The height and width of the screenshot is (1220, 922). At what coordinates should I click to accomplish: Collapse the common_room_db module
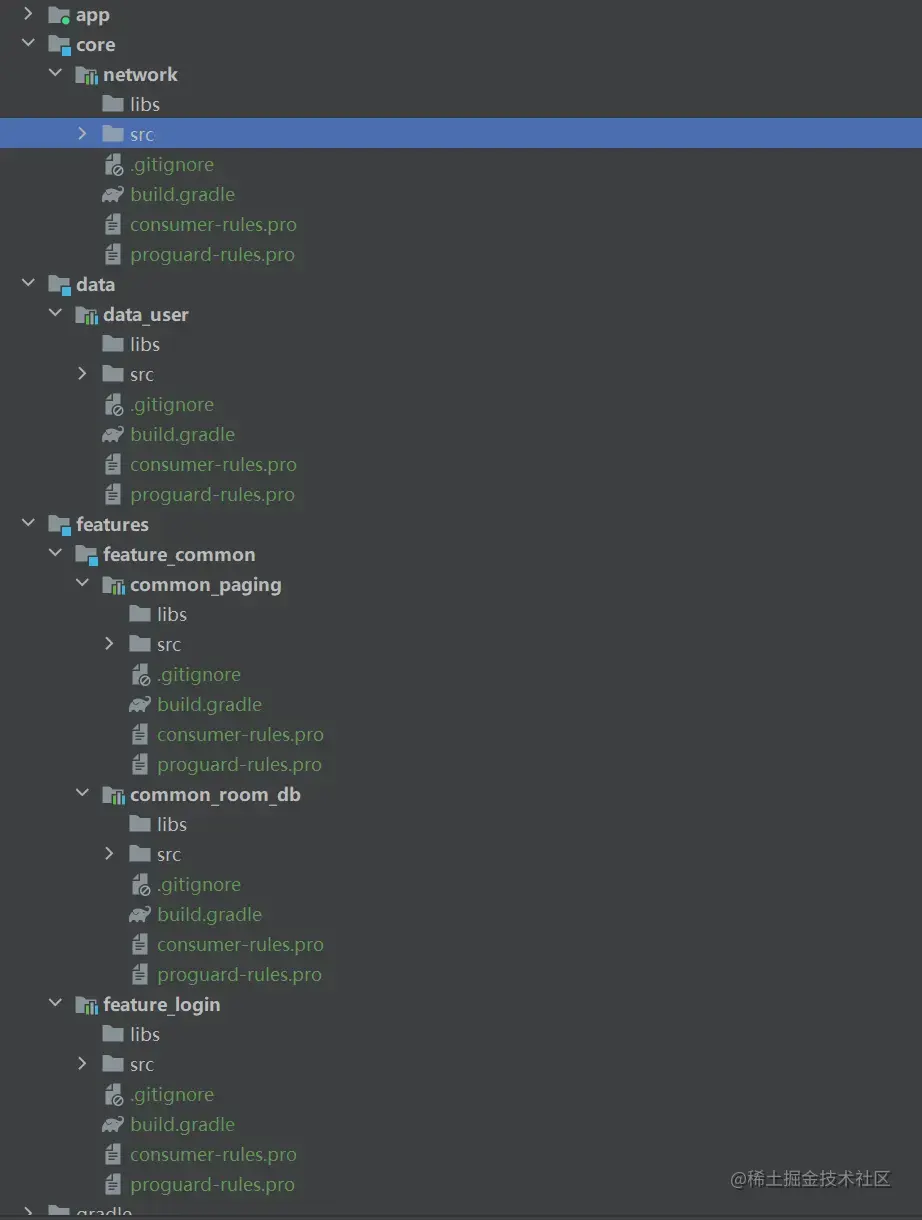coord(82,795)
